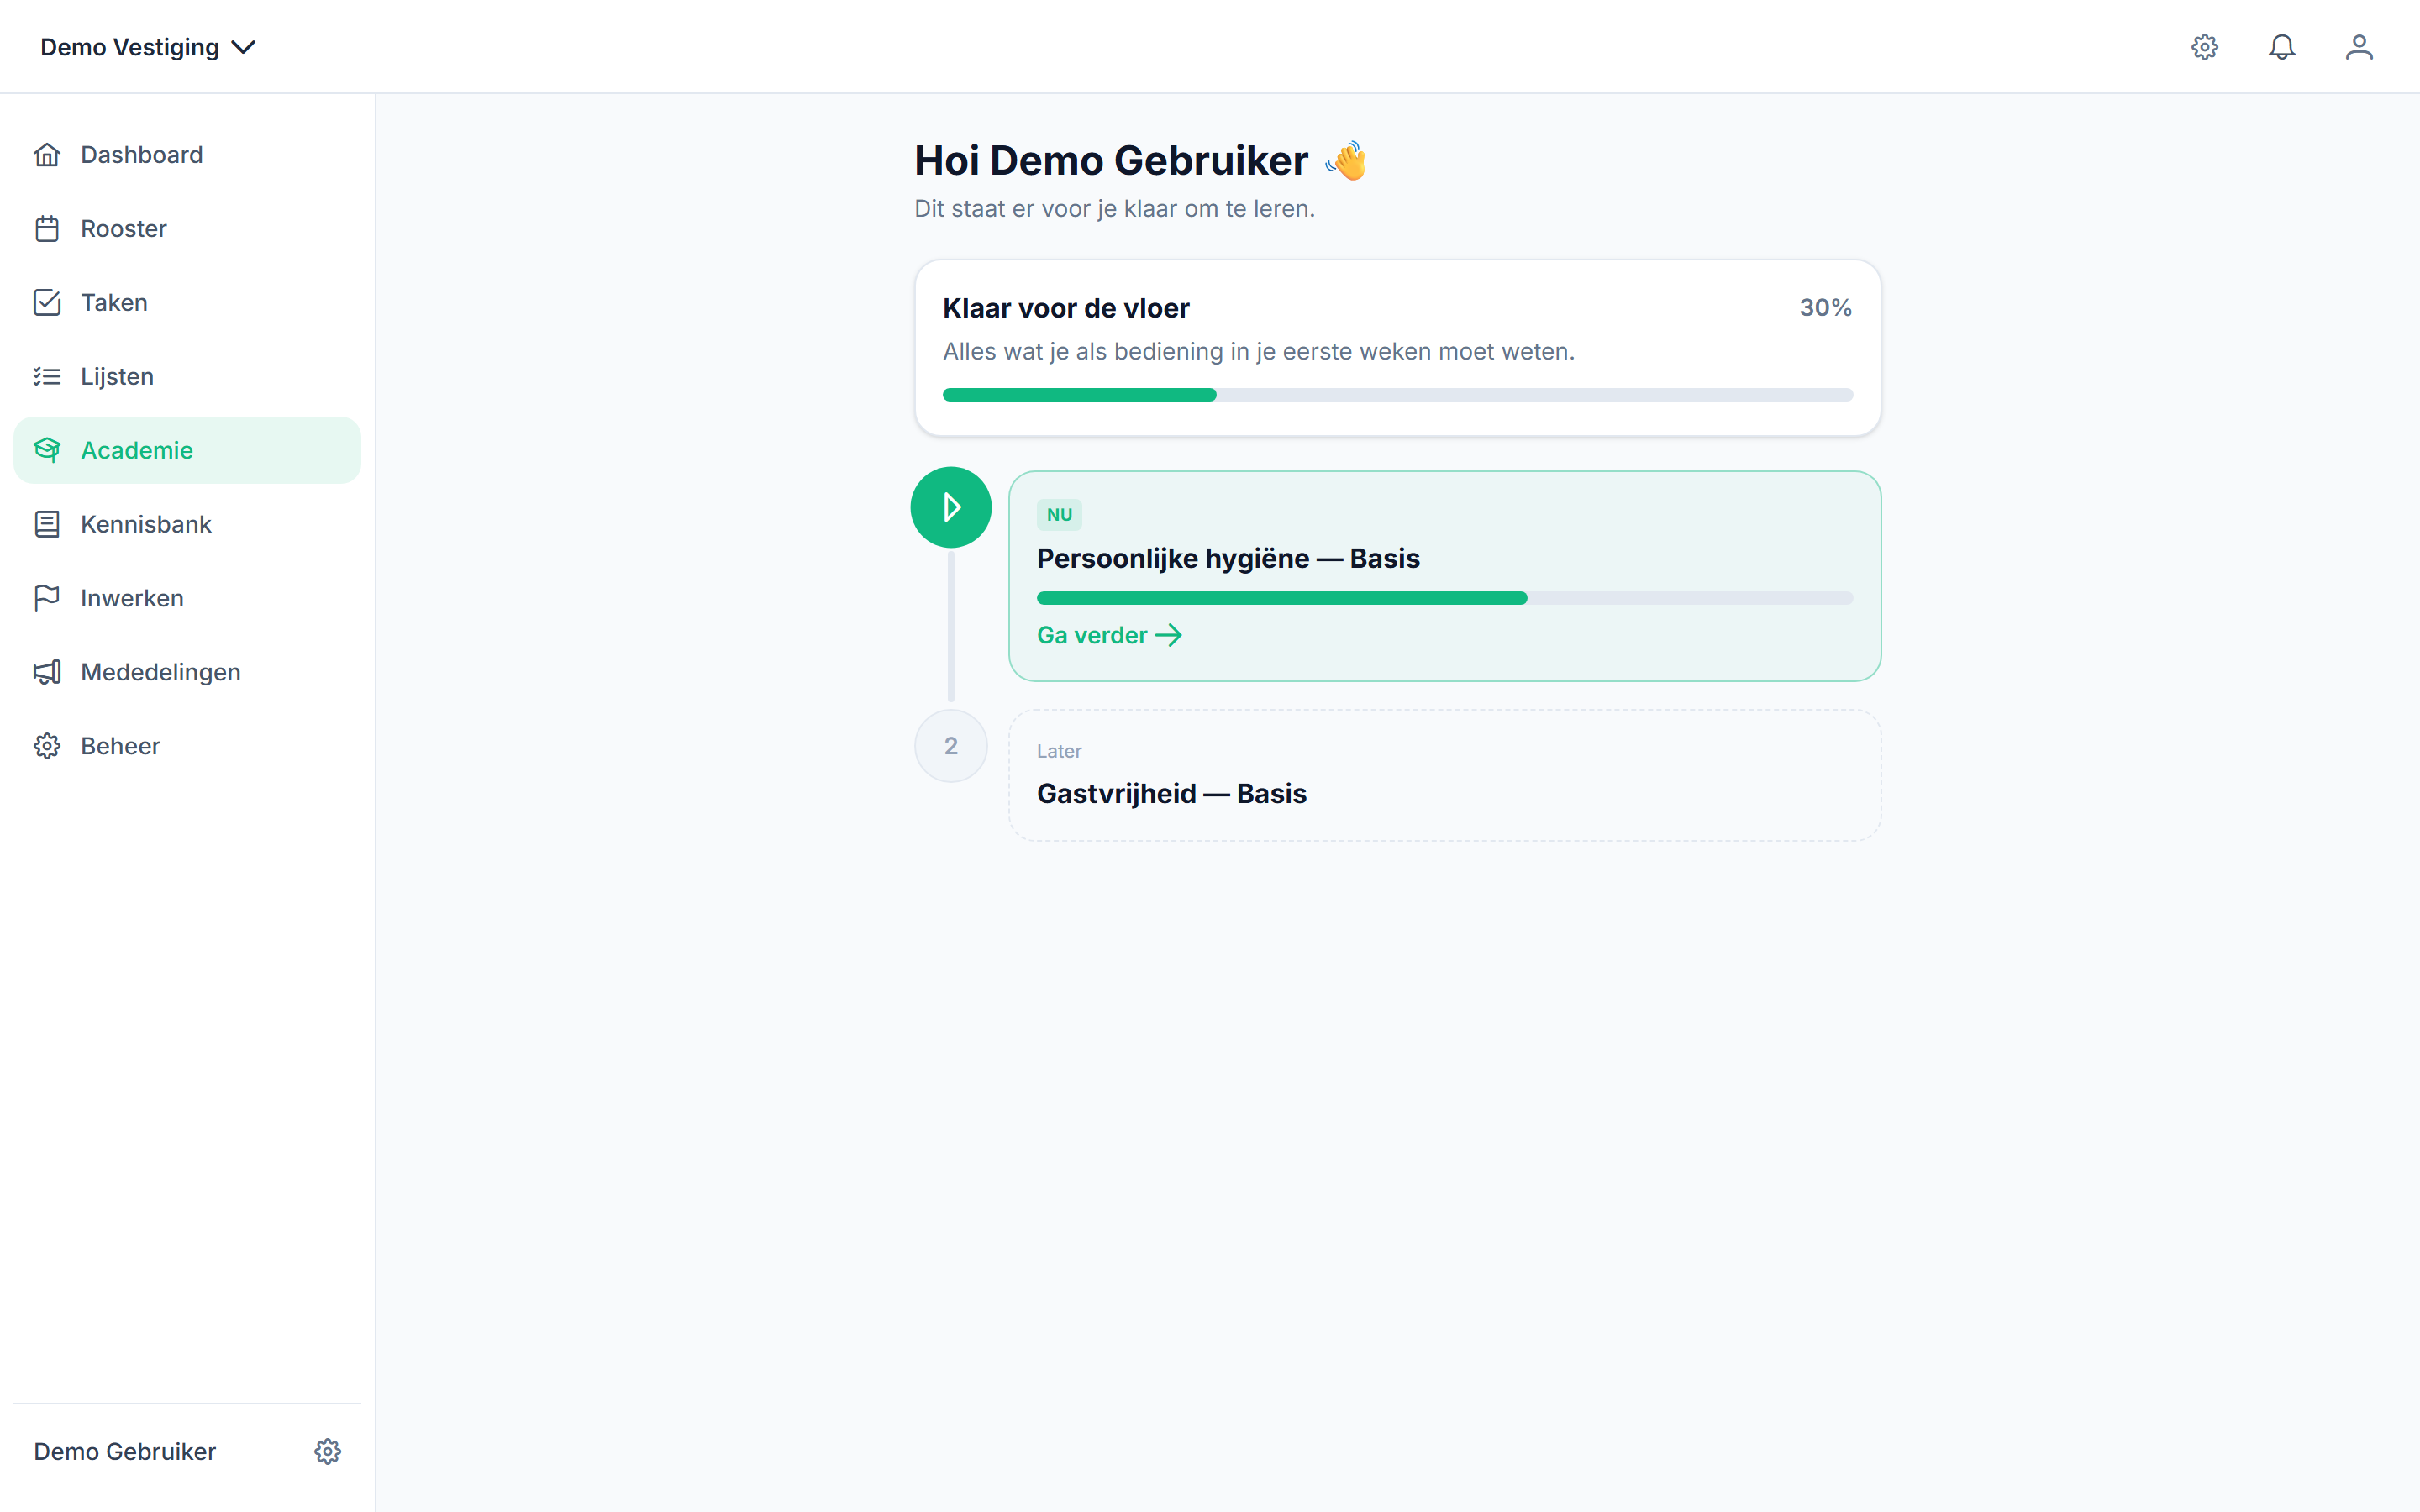Open settings gear in top bar
Image resolution: width=2420 pixels, height=1512 pixels.
click(2205, 47)
